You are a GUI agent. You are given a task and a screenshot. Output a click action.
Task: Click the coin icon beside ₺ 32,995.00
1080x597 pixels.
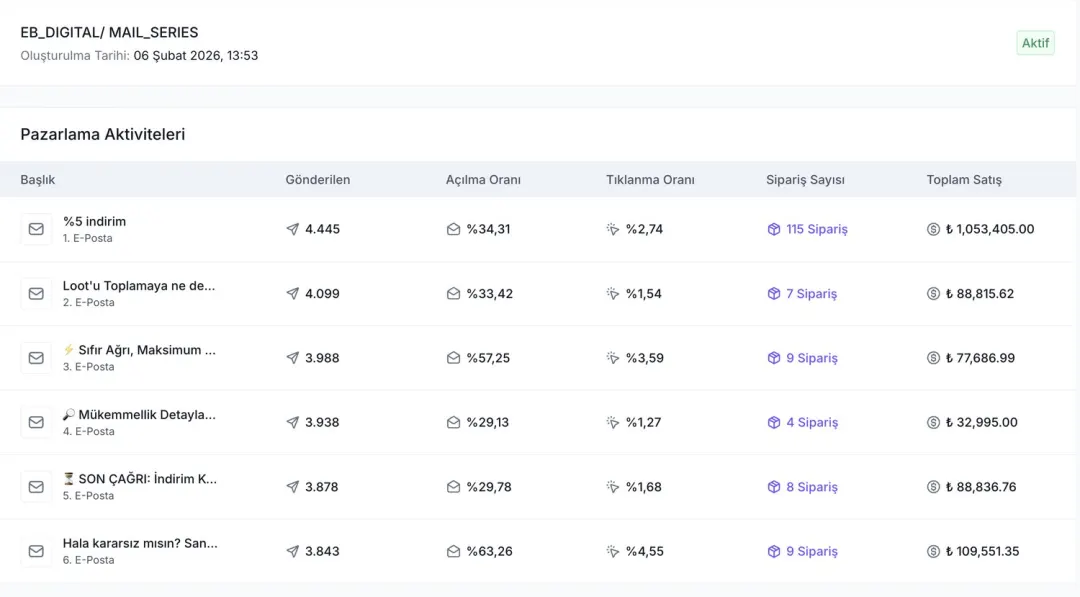pyautogui.click(x=933, y=423)
